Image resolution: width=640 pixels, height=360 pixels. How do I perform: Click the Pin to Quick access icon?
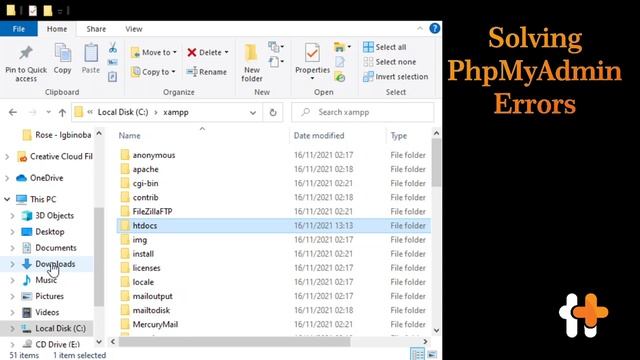click(26, 53)
